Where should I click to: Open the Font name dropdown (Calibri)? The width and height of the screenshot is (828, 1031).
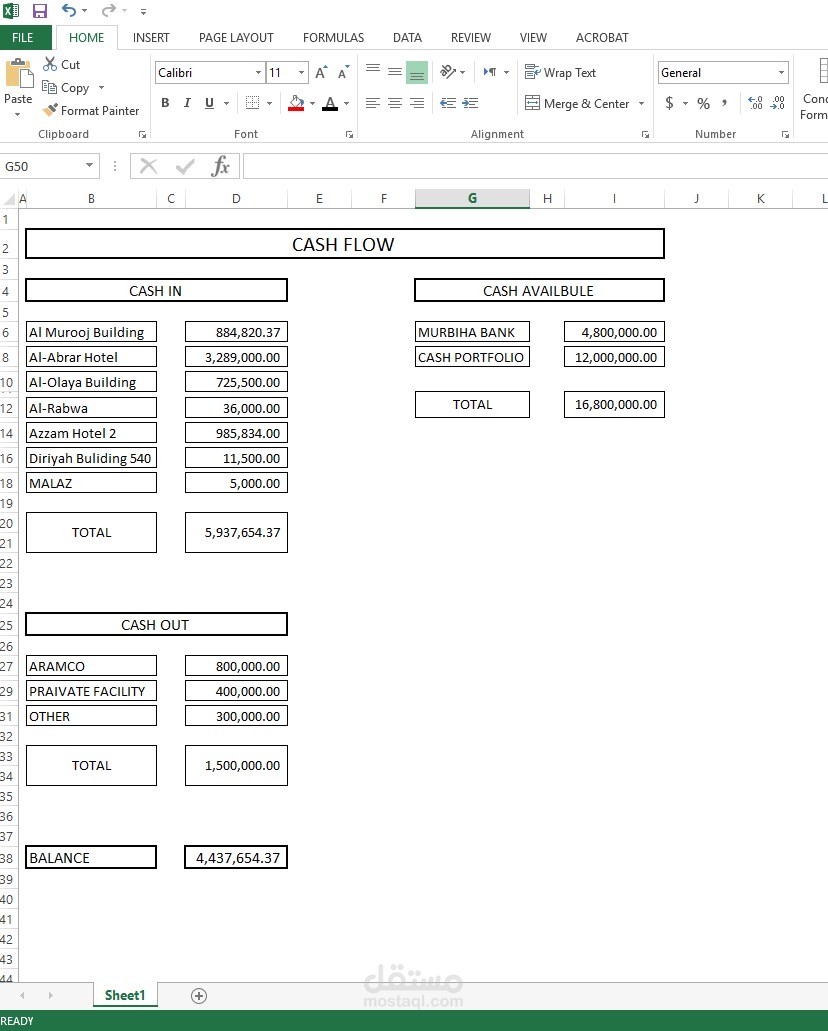click(258, 72)
